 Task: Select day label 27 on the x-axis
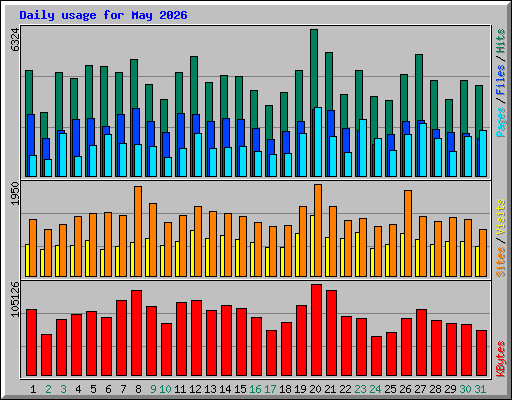tap(420, 389)
